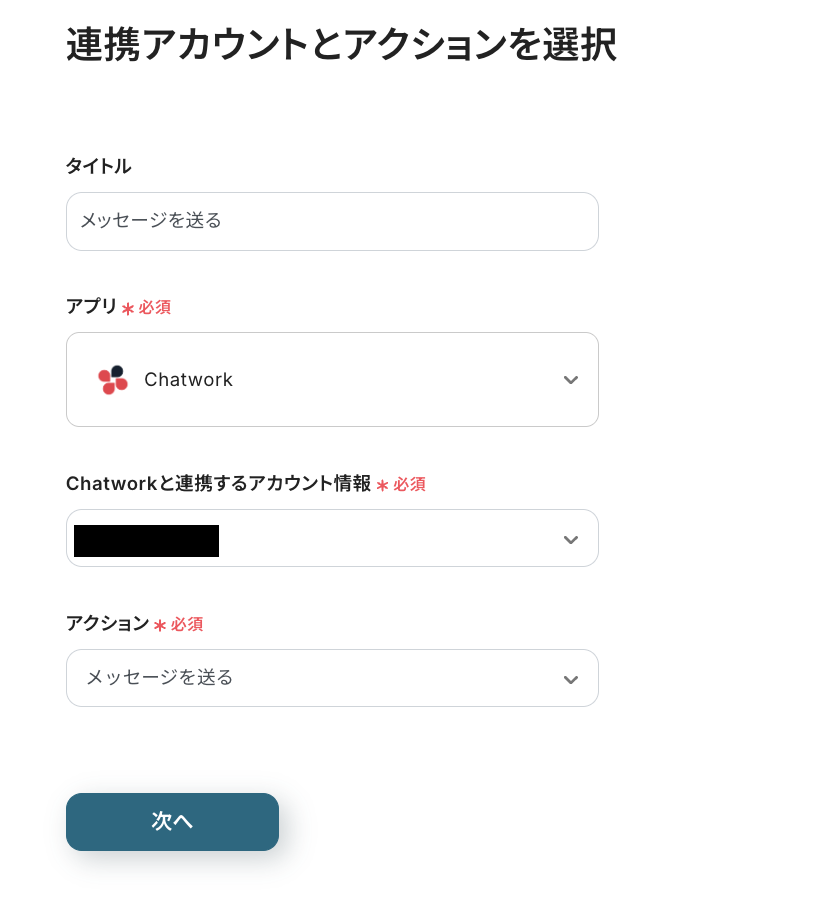Click the アプリ field label
This screenshot has width=832, height=914.
coord(91,307)
